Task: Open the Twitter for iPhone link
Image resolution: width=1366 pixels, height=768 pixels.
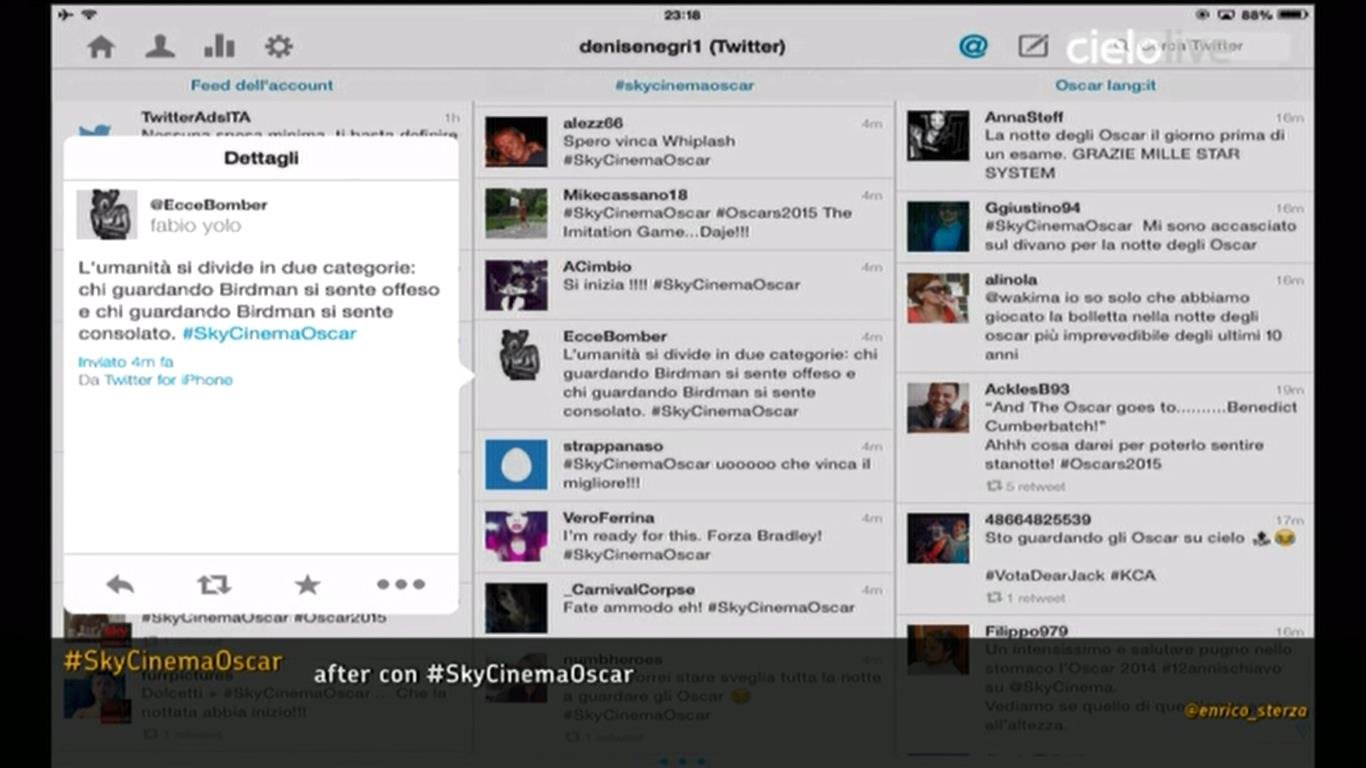Action: tap(169, 380)
